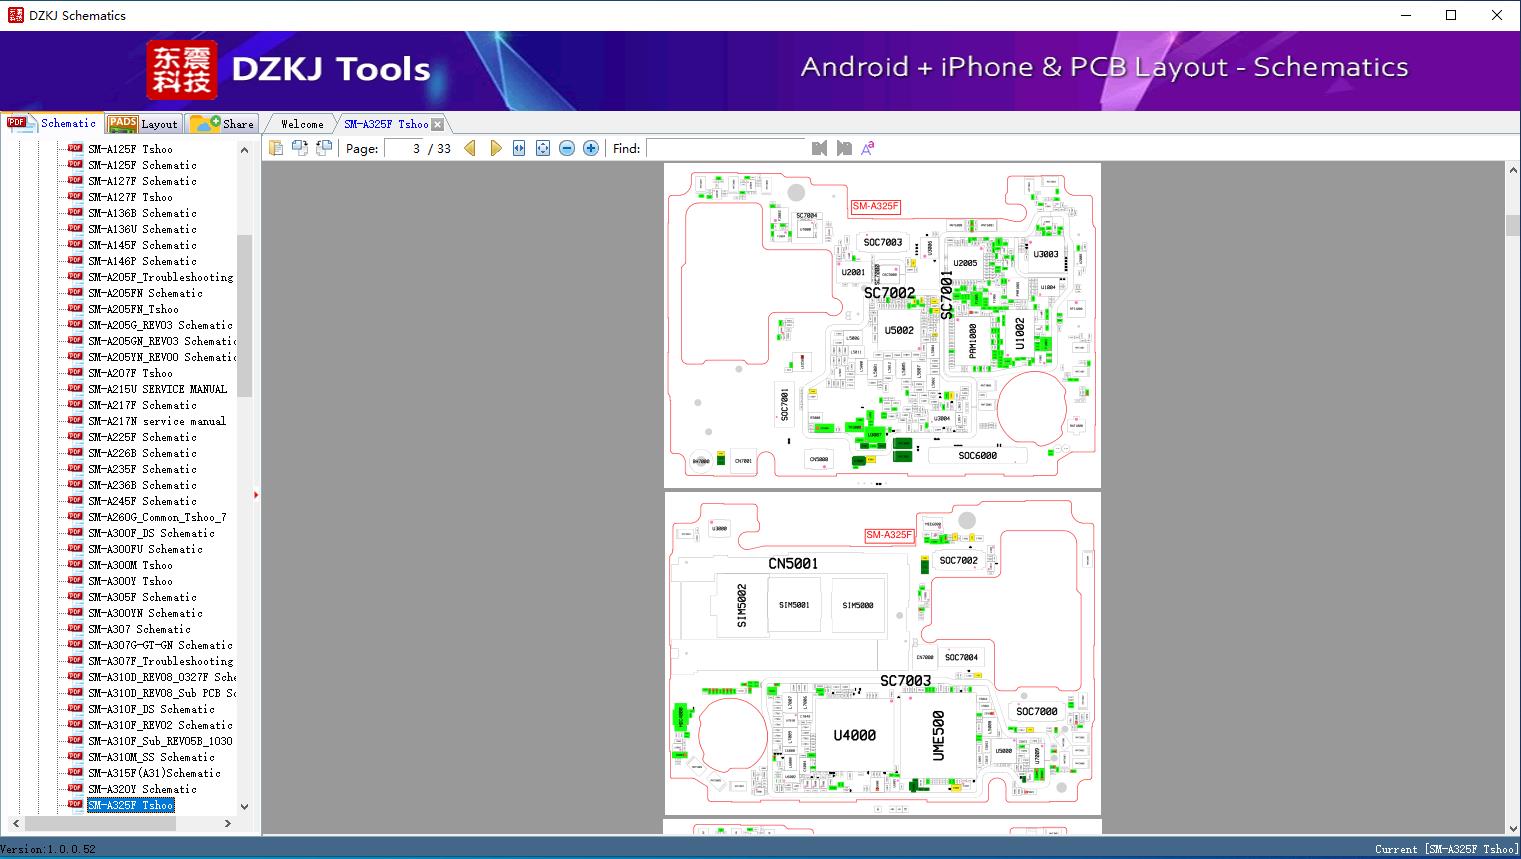Click the fit width icon
The image size is (1521, 859).
[x=519, y=148]
